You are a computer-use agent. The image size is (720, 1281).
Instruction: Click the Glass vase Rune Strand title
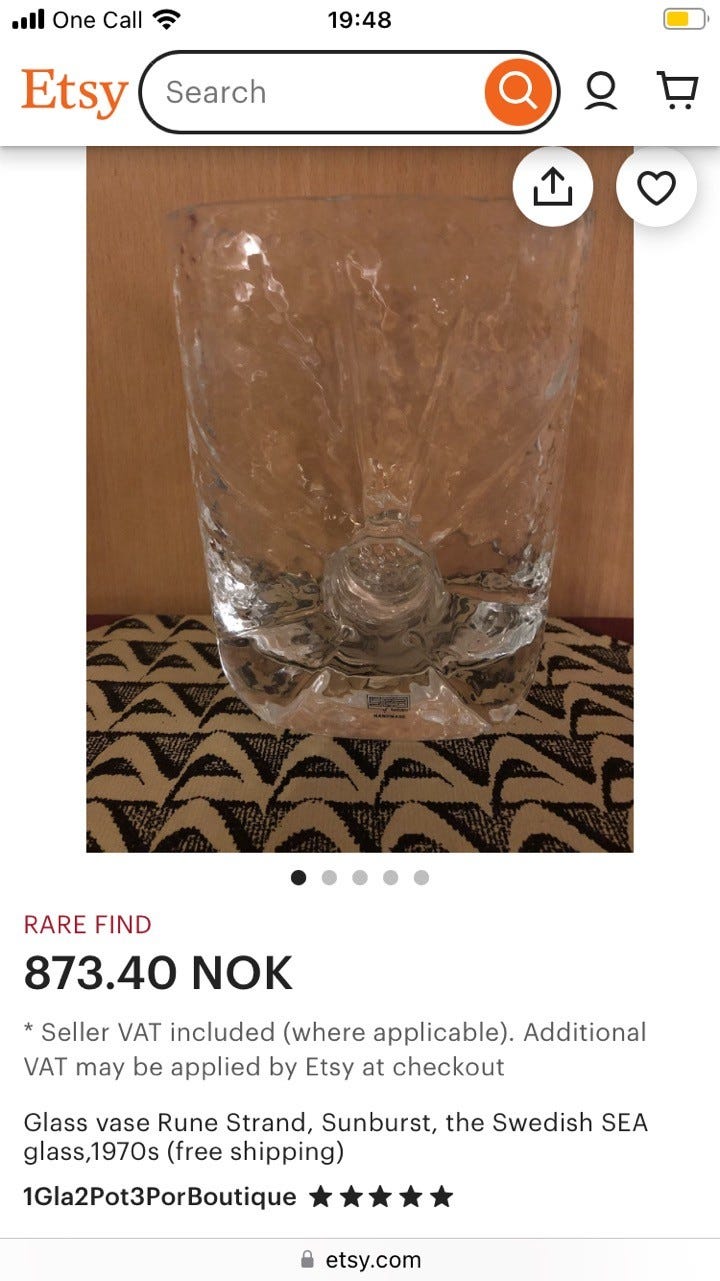(336, 1137)
